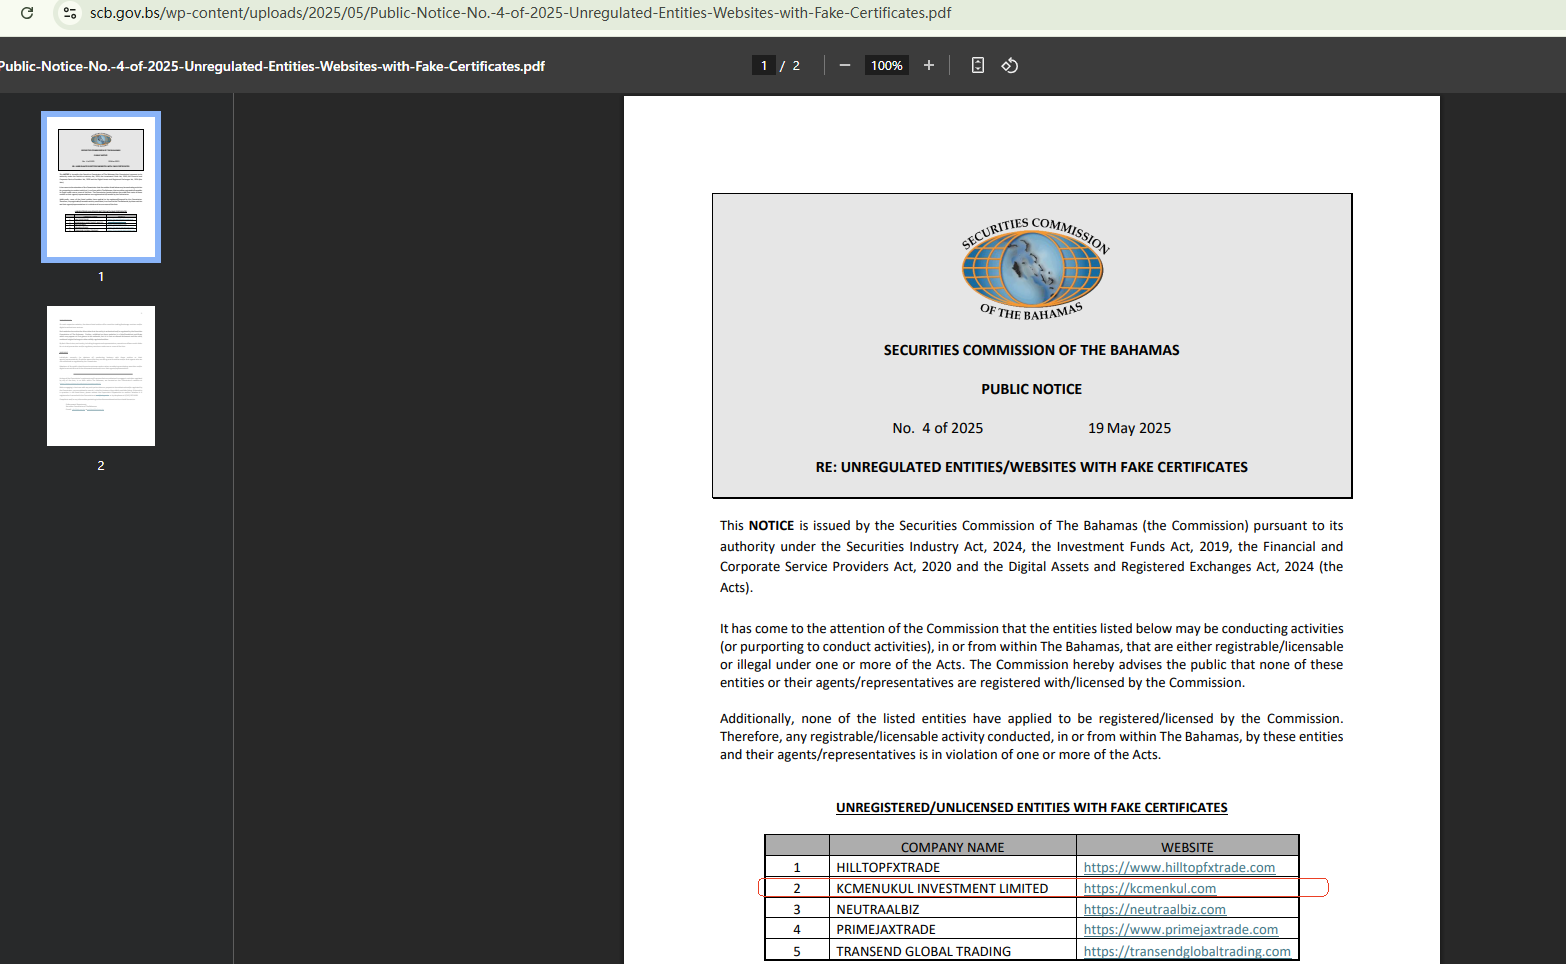Reload the page in the browser
The height and width of the screenshot is (964, 1566).
27,13
